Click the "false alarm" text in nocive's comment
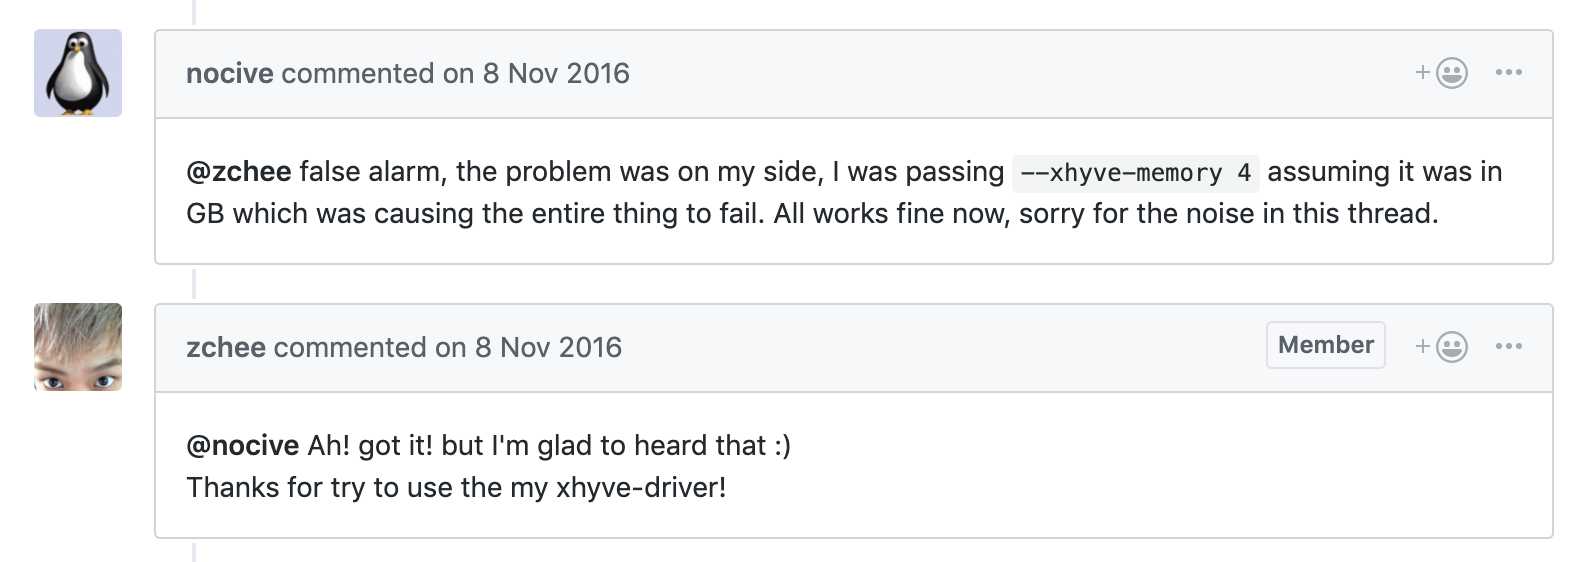Screen dimensions: 1570x562 (369, 172)
